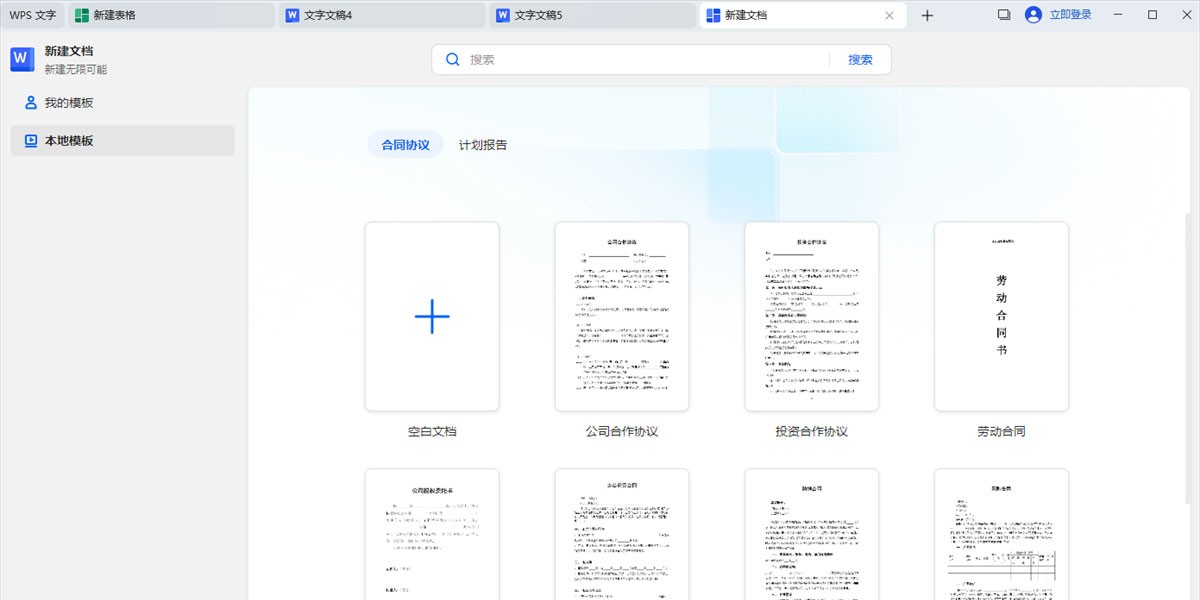
Task: Maximize the WPS window
Action: [1152, 15]
